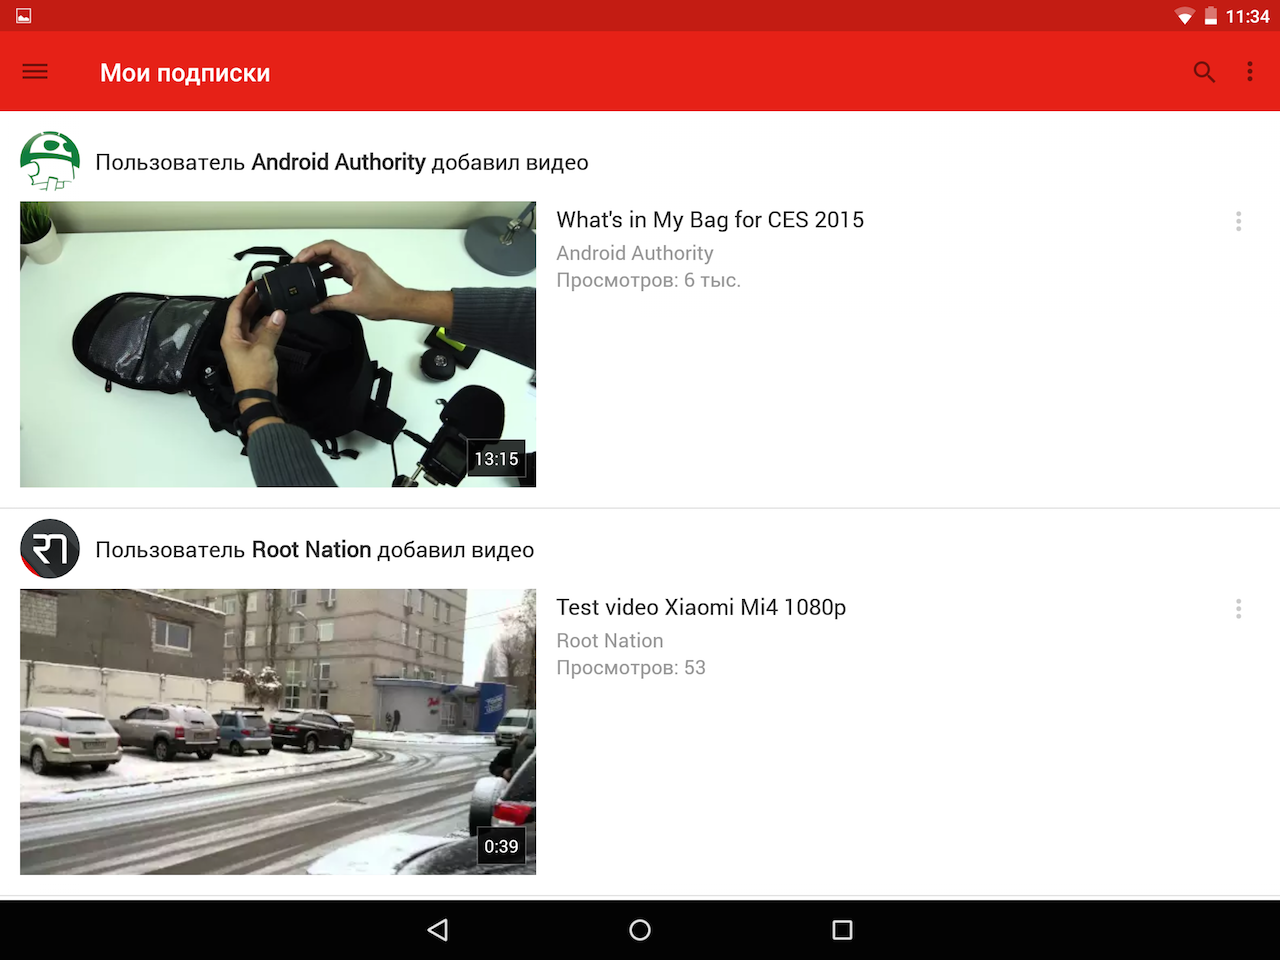Open video title What's in My Bag for CES 2015
This screenshot has width=1280, height=960.
710,220
